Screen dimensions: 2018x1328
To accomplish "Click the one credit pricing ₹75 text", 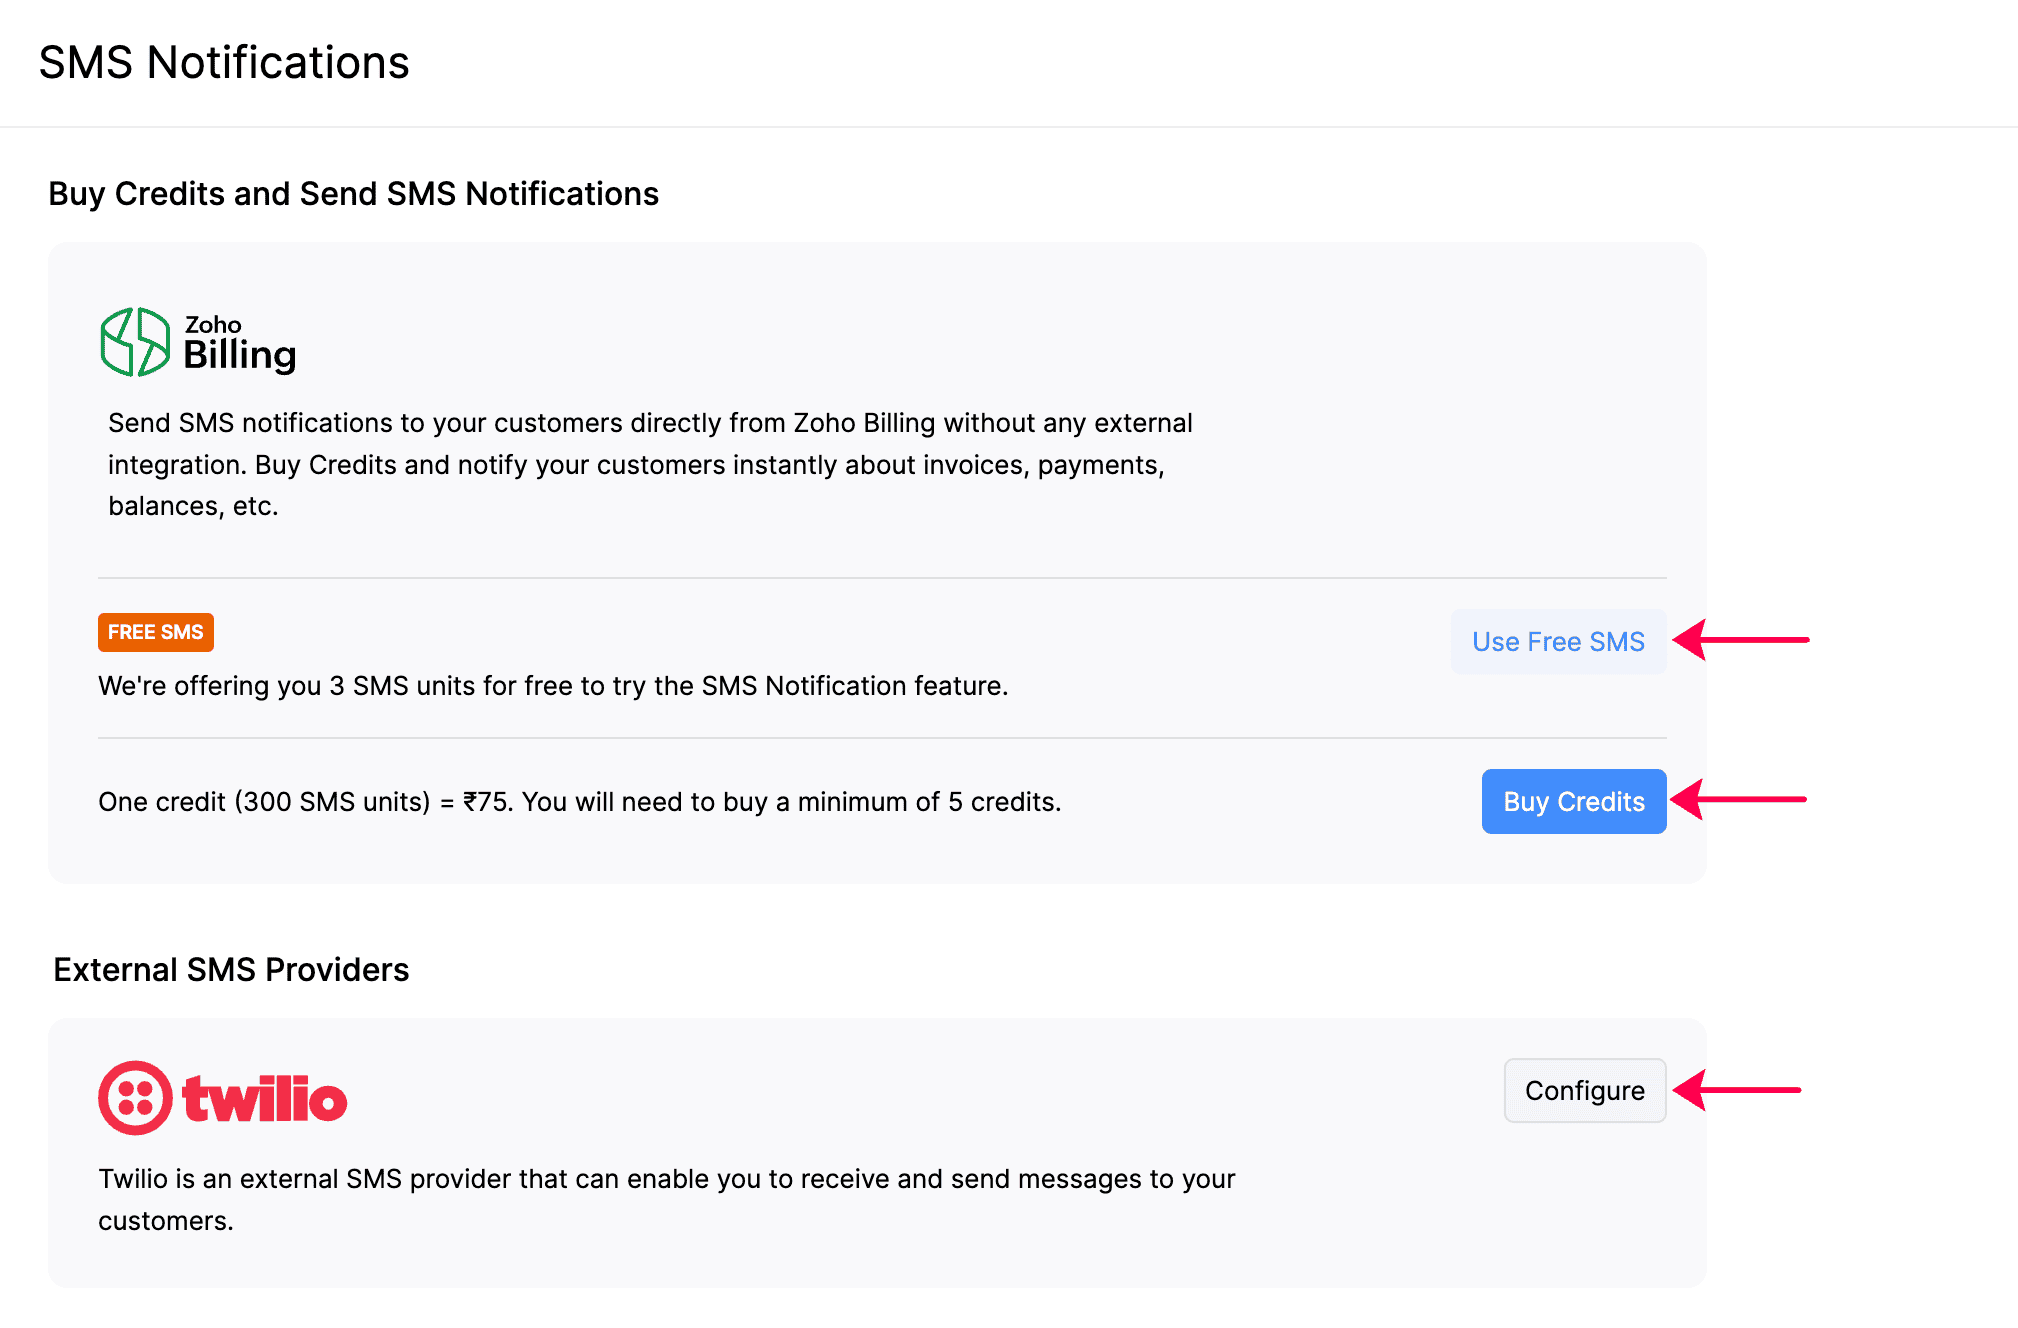I will (x=579, y=802).
